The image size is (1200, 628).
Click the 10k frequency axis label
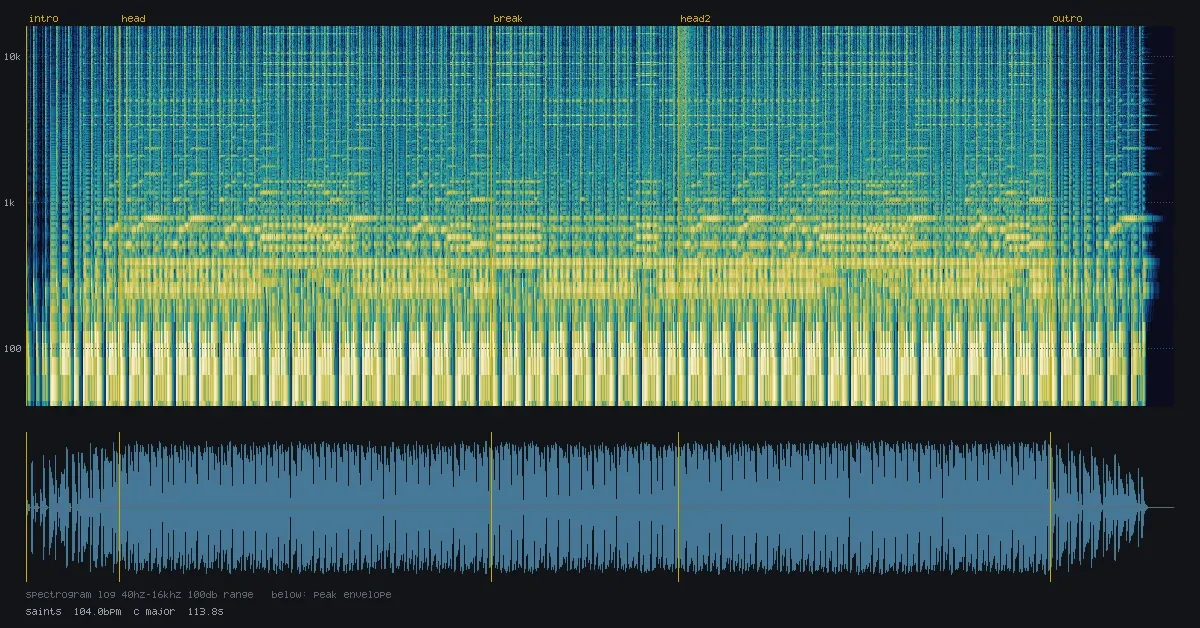point(13,57)
